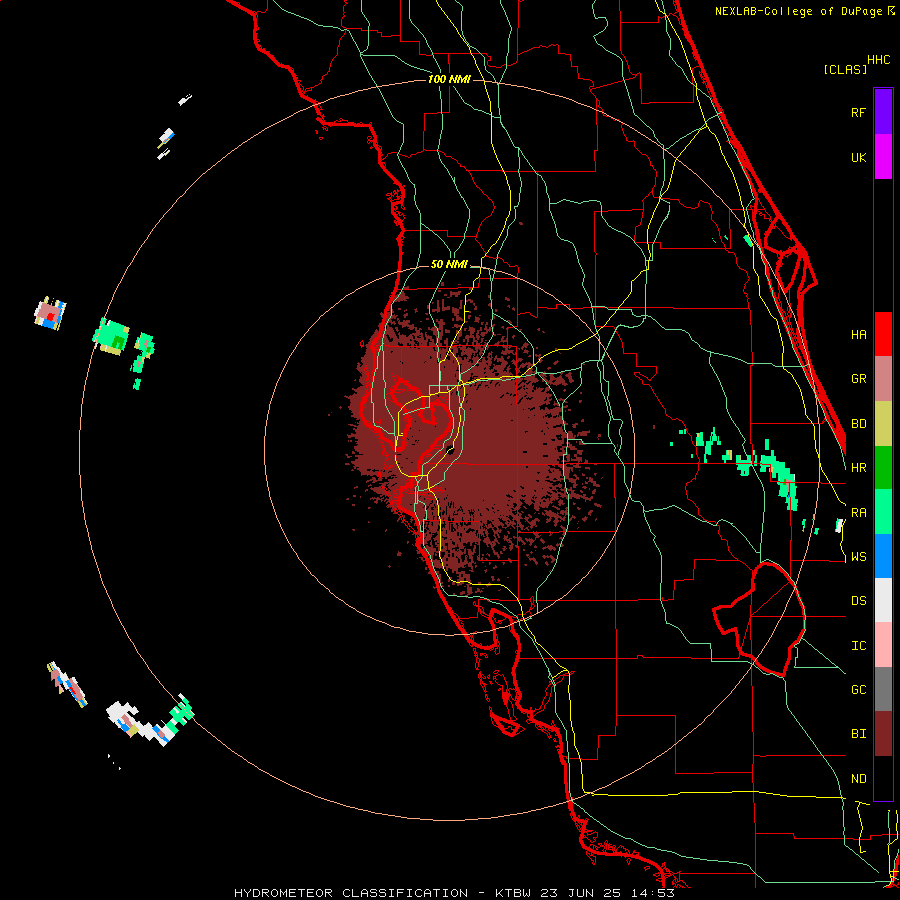Click the IC legend label

tap(858, 646)
